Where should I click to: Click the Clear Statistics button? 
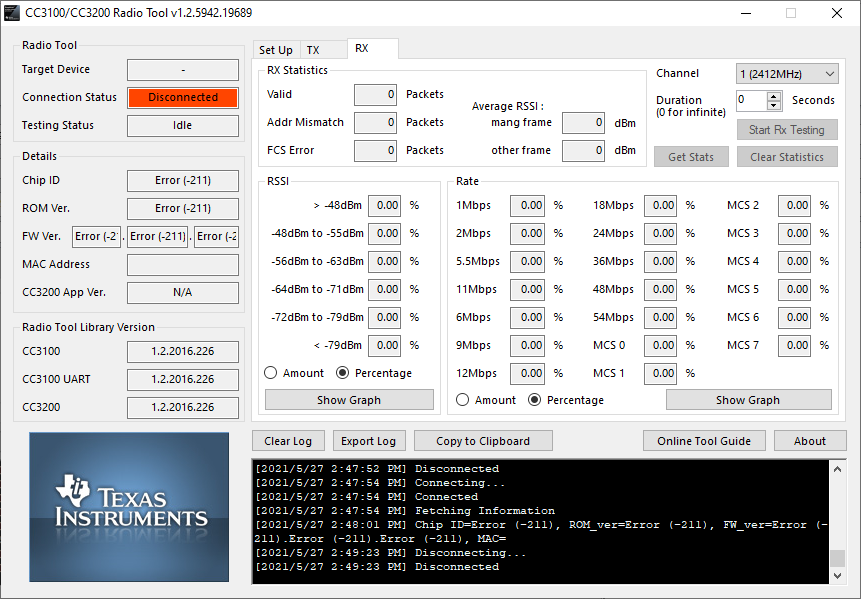[787, 157]
